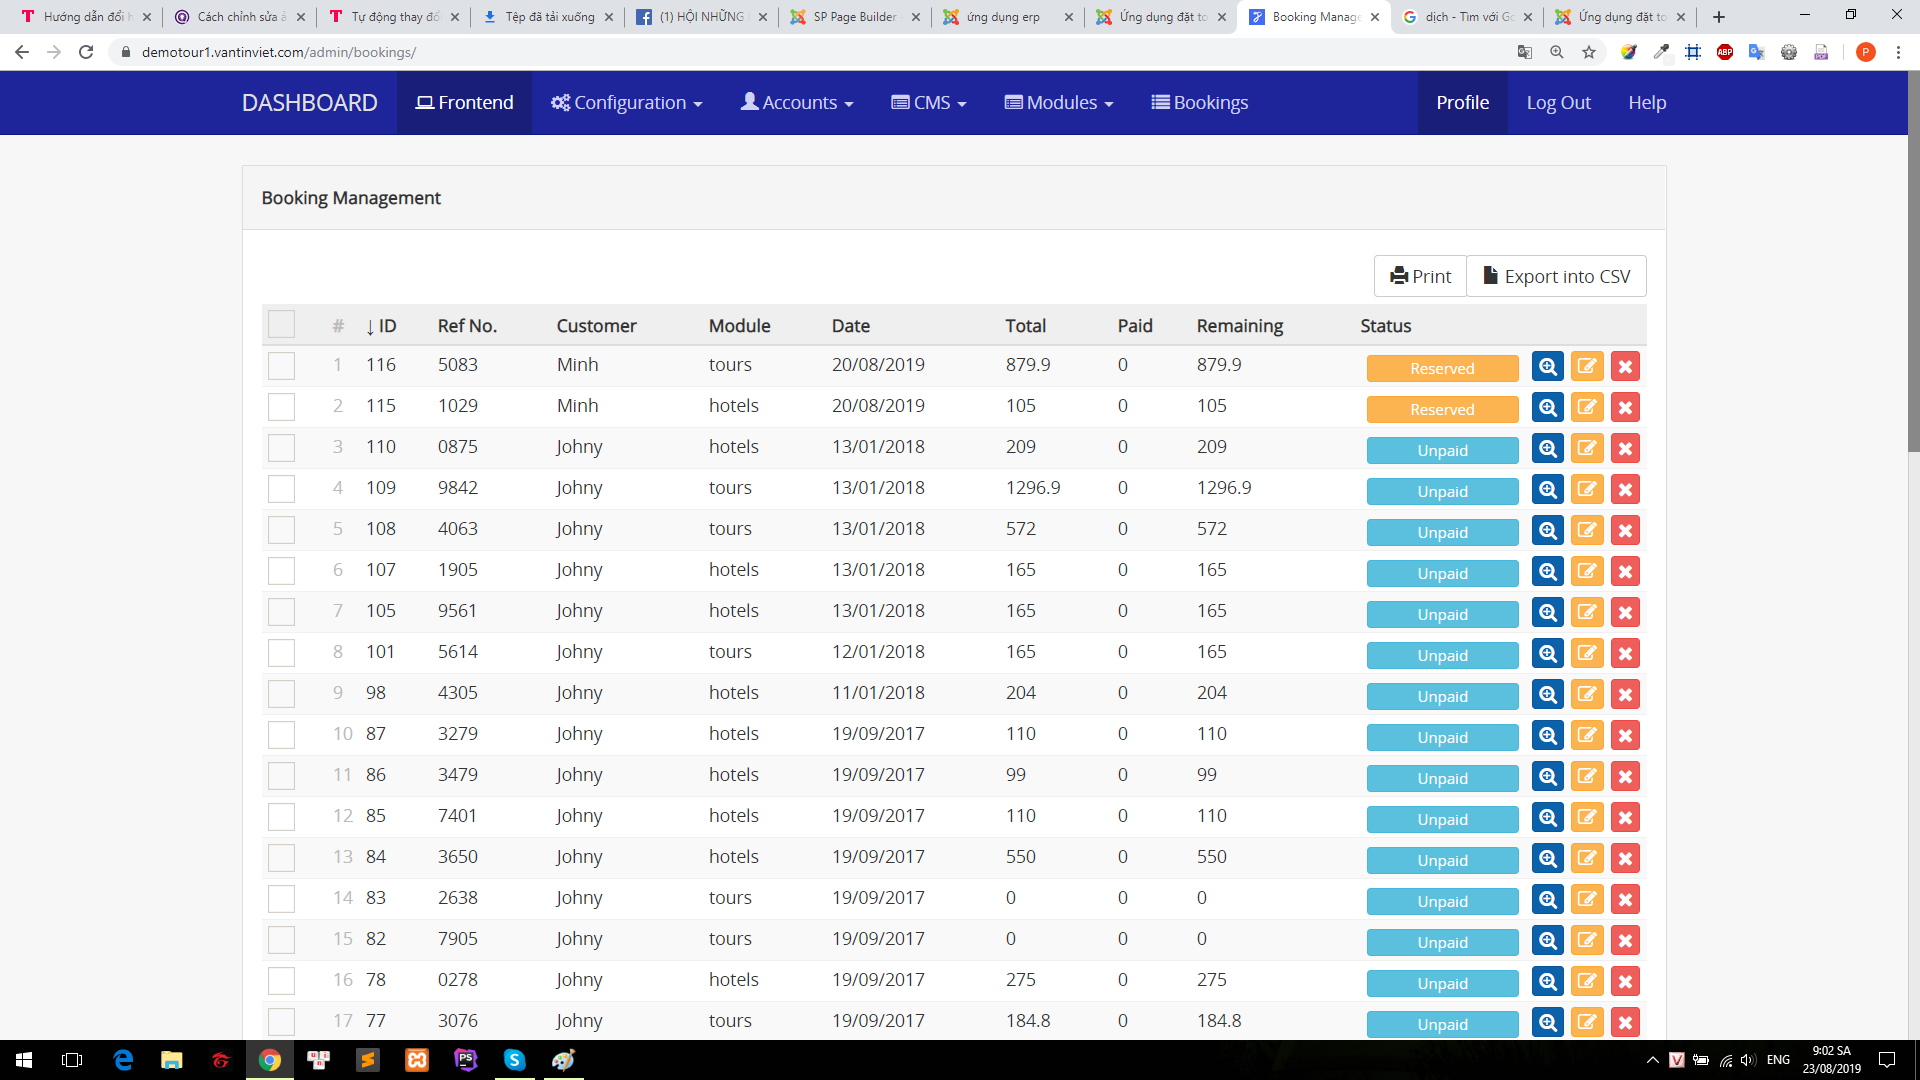
Task: Delete booking ID 82
Action: point(1625,941)
